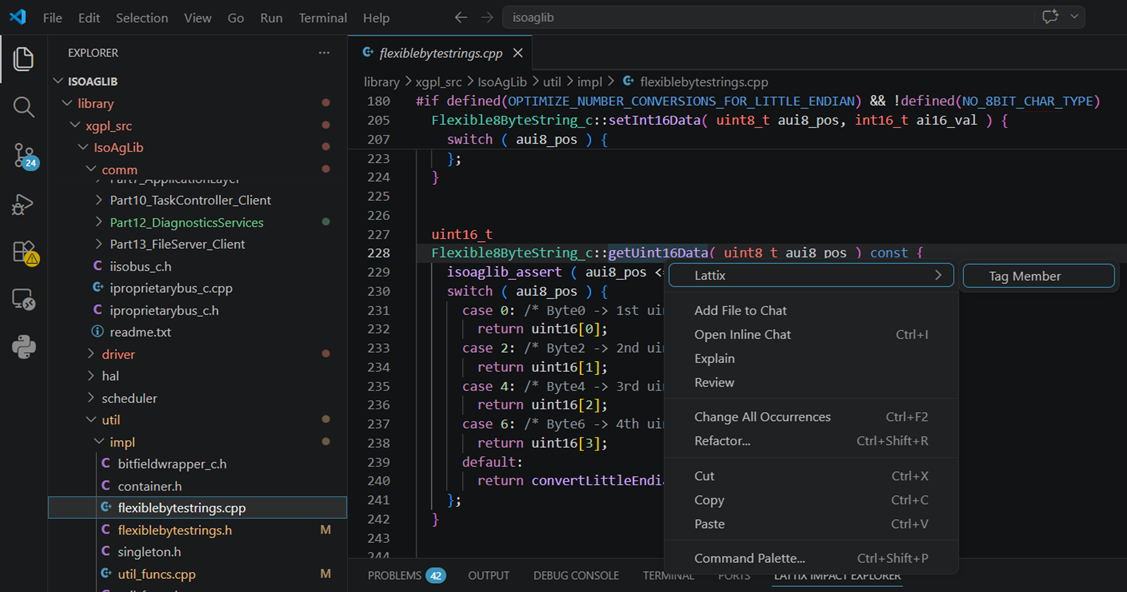
Task: Open bitfieldwrapper_c.h in the explorer
Action: pos(197,464)
